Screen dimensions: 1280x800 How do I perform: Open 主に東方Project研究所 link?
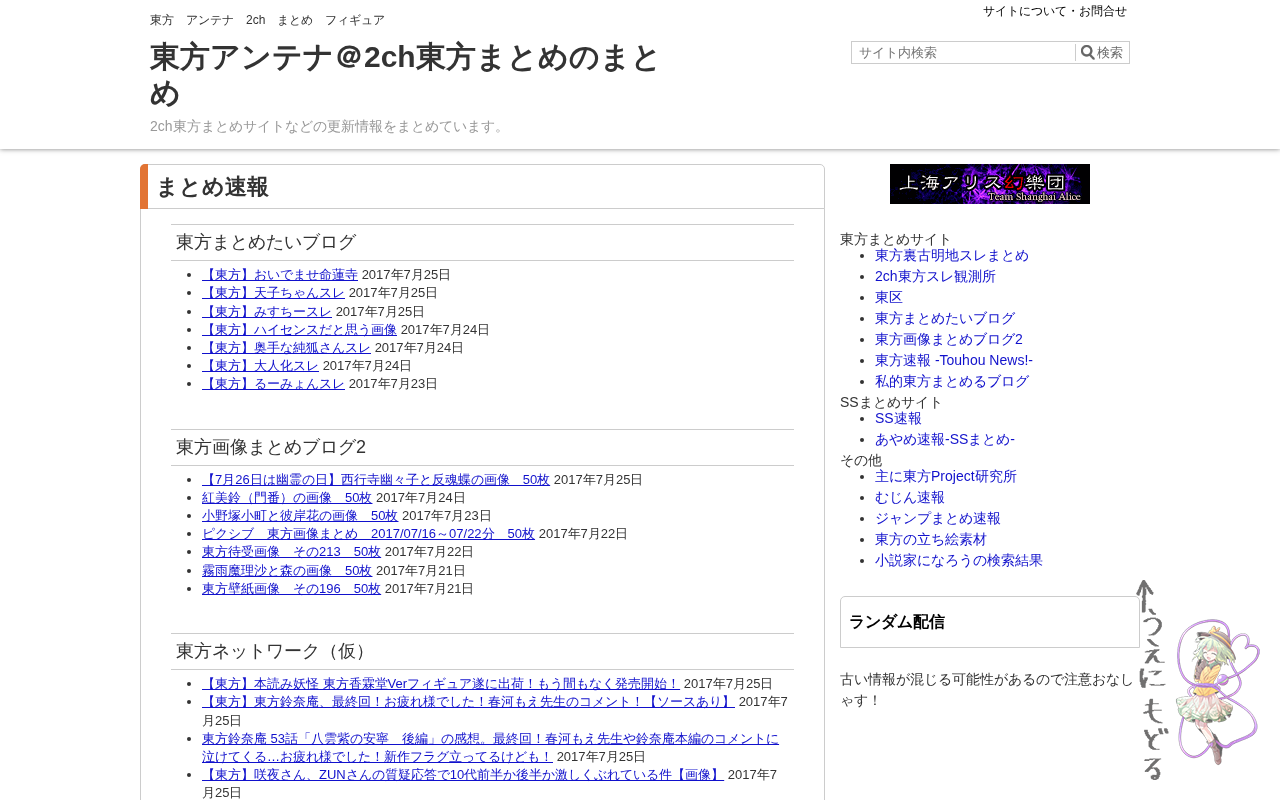(946, 476)
